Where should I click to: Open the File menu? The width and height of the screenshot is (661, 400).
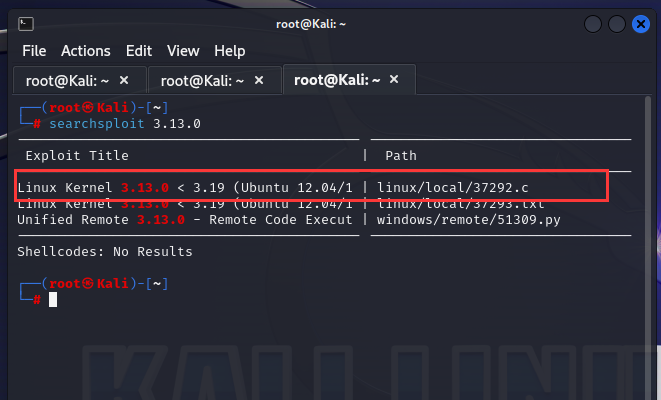[x=34, y=51]
